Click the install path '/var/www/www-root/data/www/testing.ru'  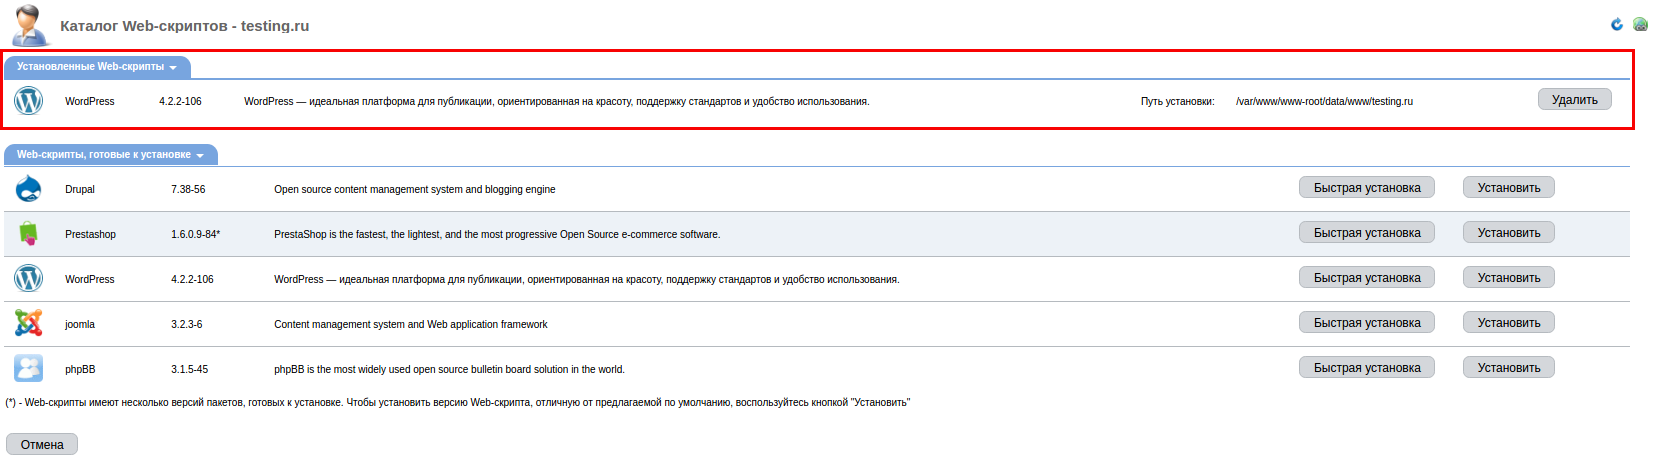coord(1324,101)
